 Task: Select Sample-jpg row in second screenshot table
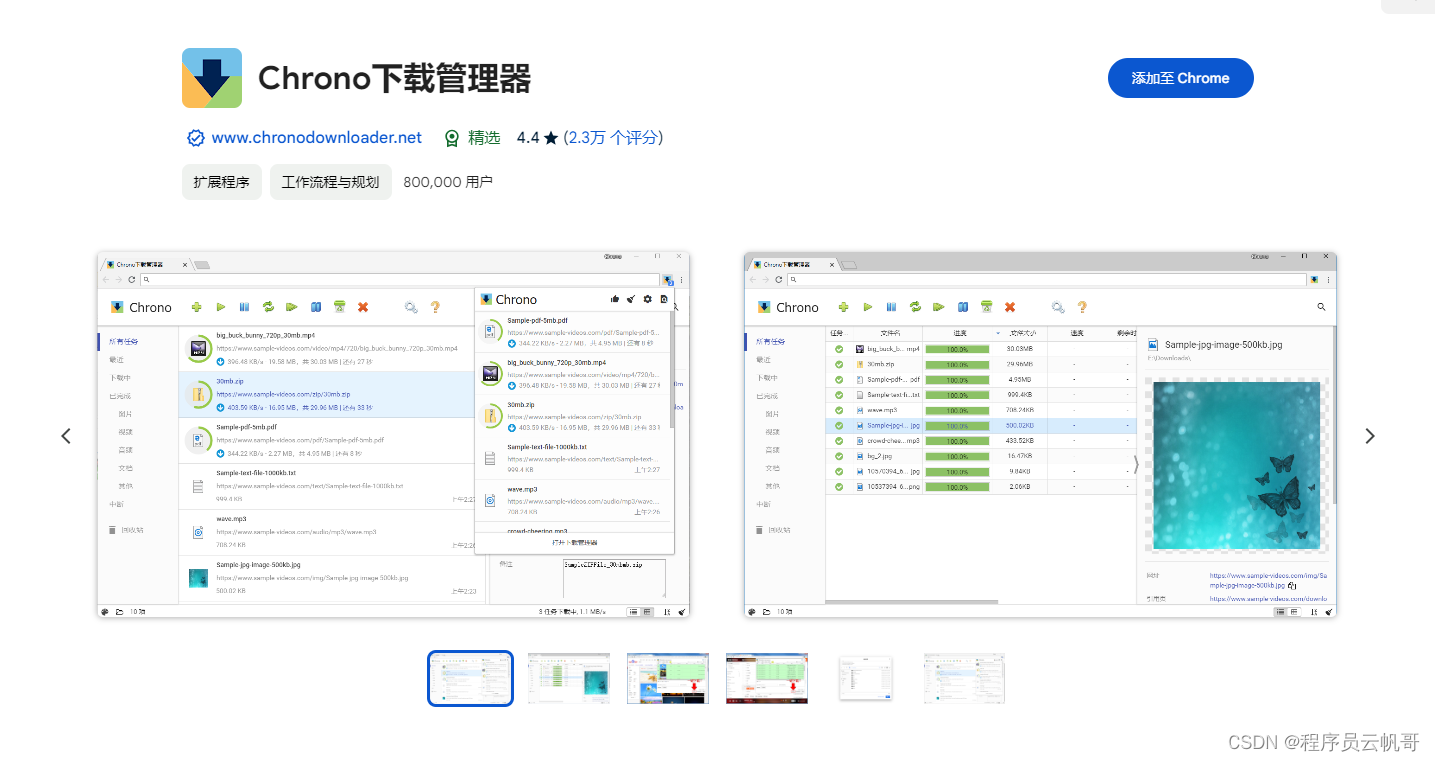980,425
